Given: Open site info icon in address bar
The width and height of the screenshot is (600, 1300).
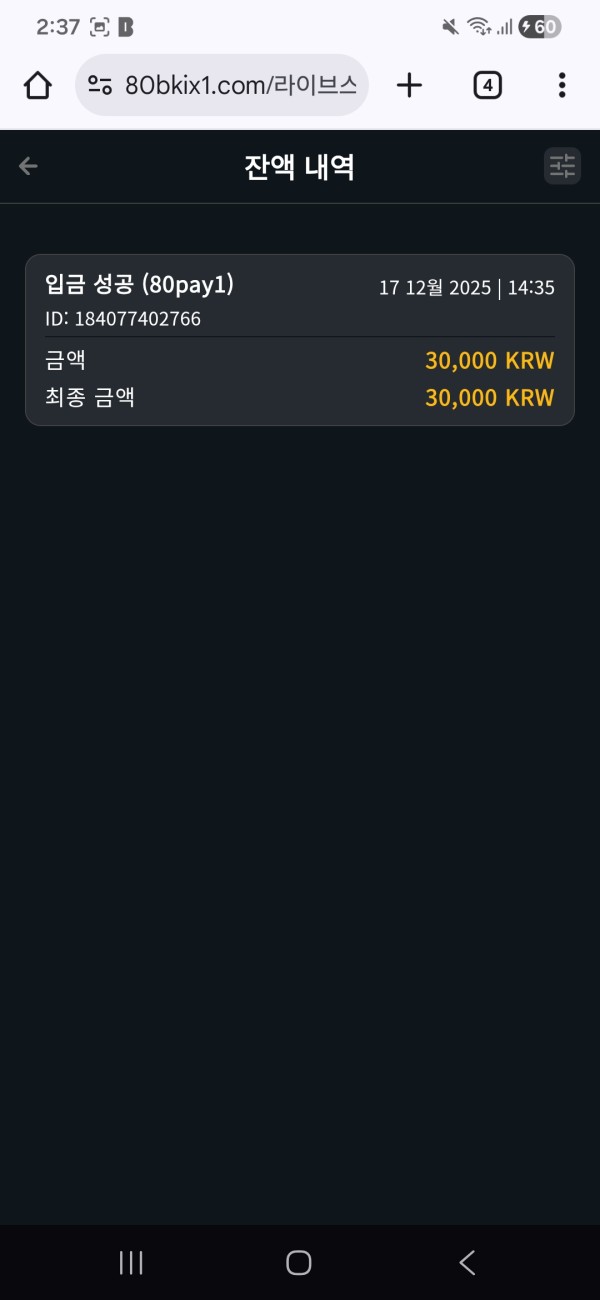Looking at the screenshot, I should (99, 86).
